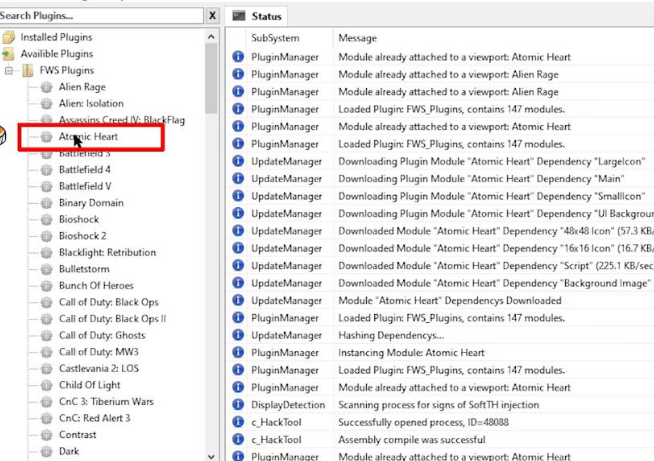Select the Bunch Of Heroes plugin
The width and height of the screenshot is (654, 461).
pos(96,285)
